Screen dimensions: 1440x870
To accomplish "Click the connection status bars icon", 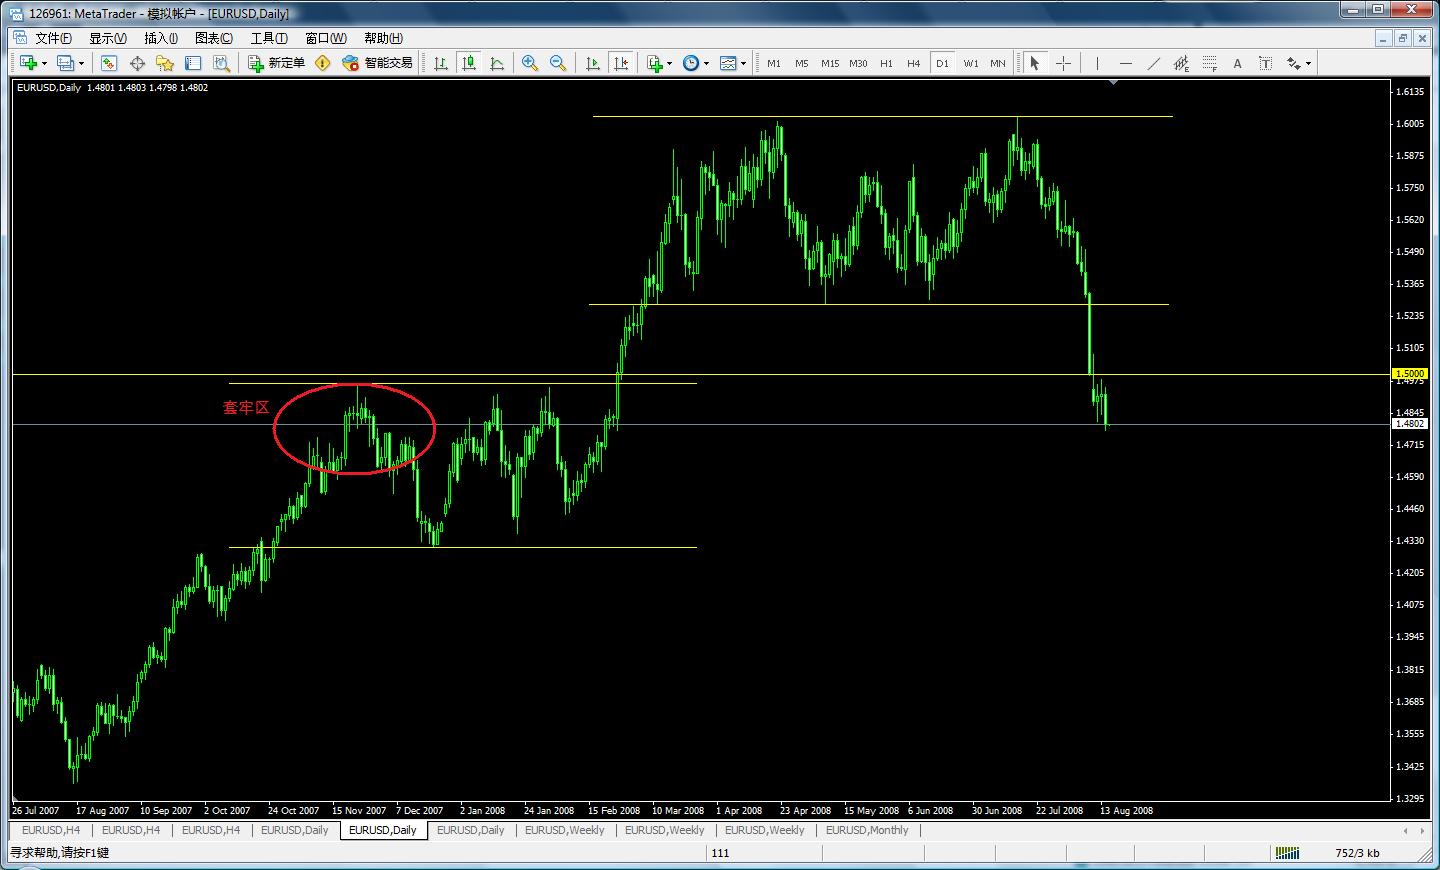I will pos(1287,853).
